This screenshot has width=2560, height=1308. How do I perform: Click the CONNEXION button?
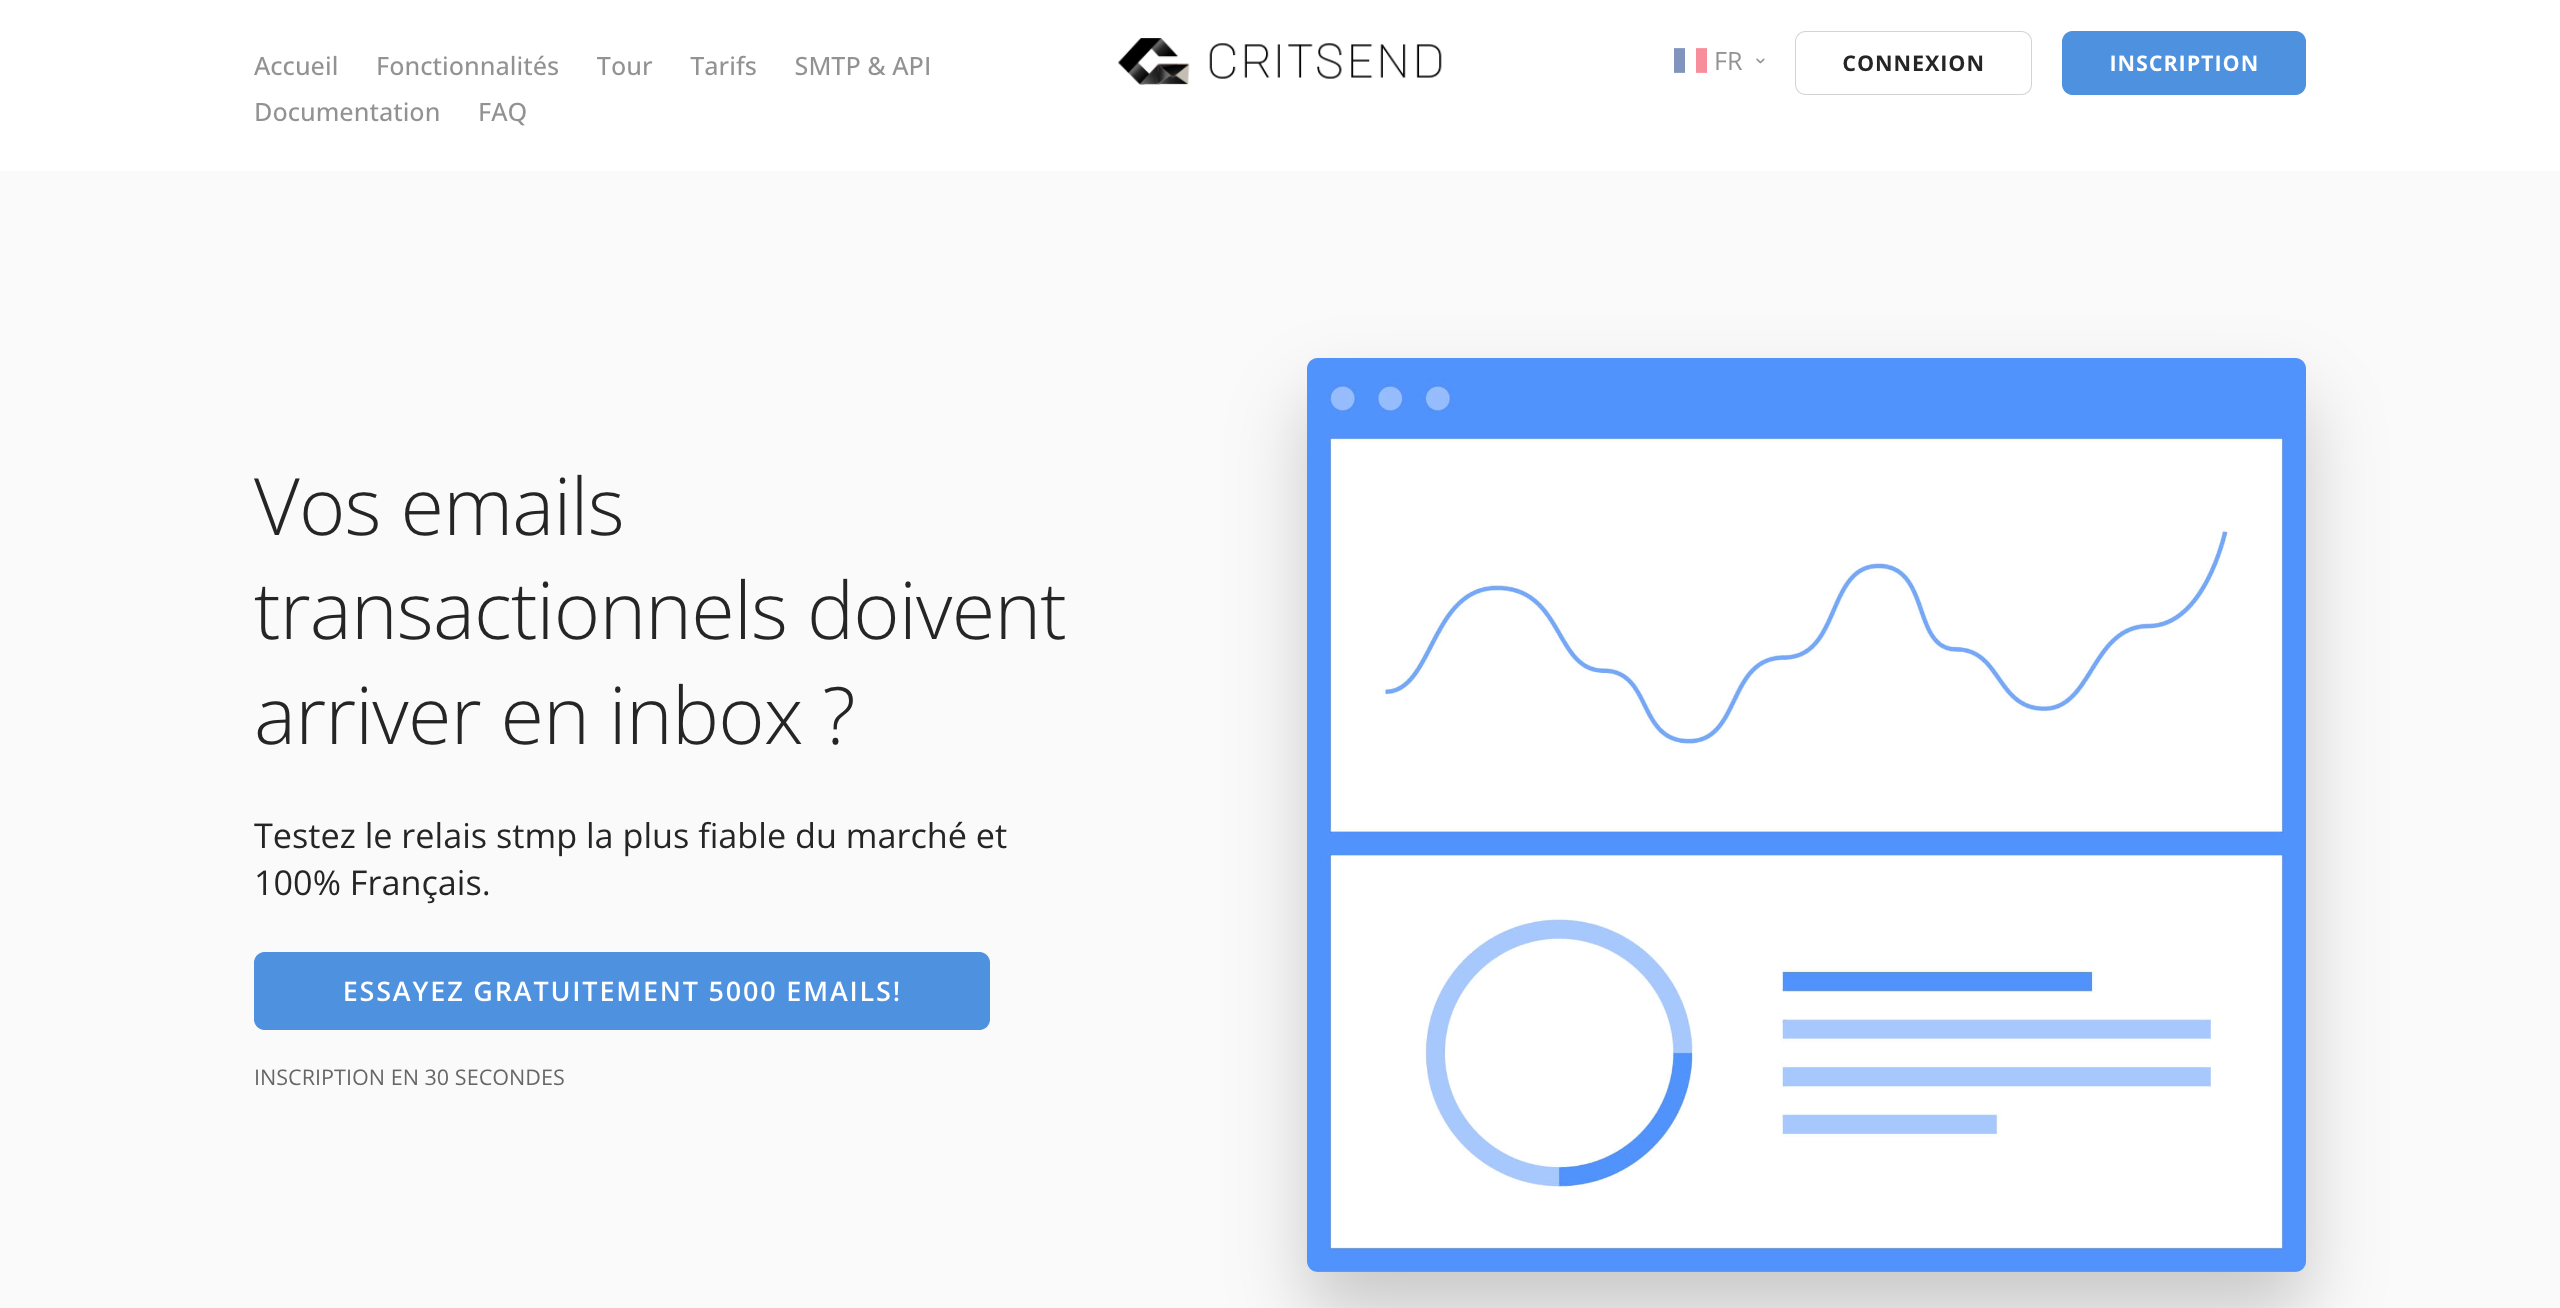coord(1913,63)
